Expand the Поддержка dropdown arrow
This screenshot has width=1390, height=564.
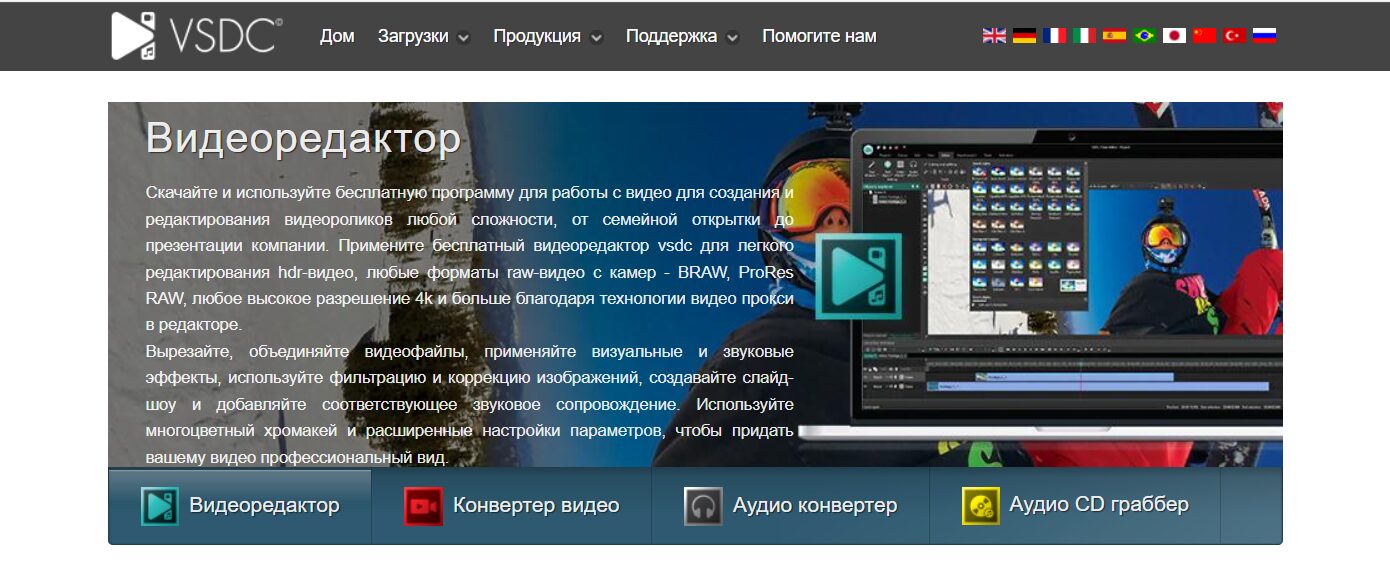click(x=732, y=38)
